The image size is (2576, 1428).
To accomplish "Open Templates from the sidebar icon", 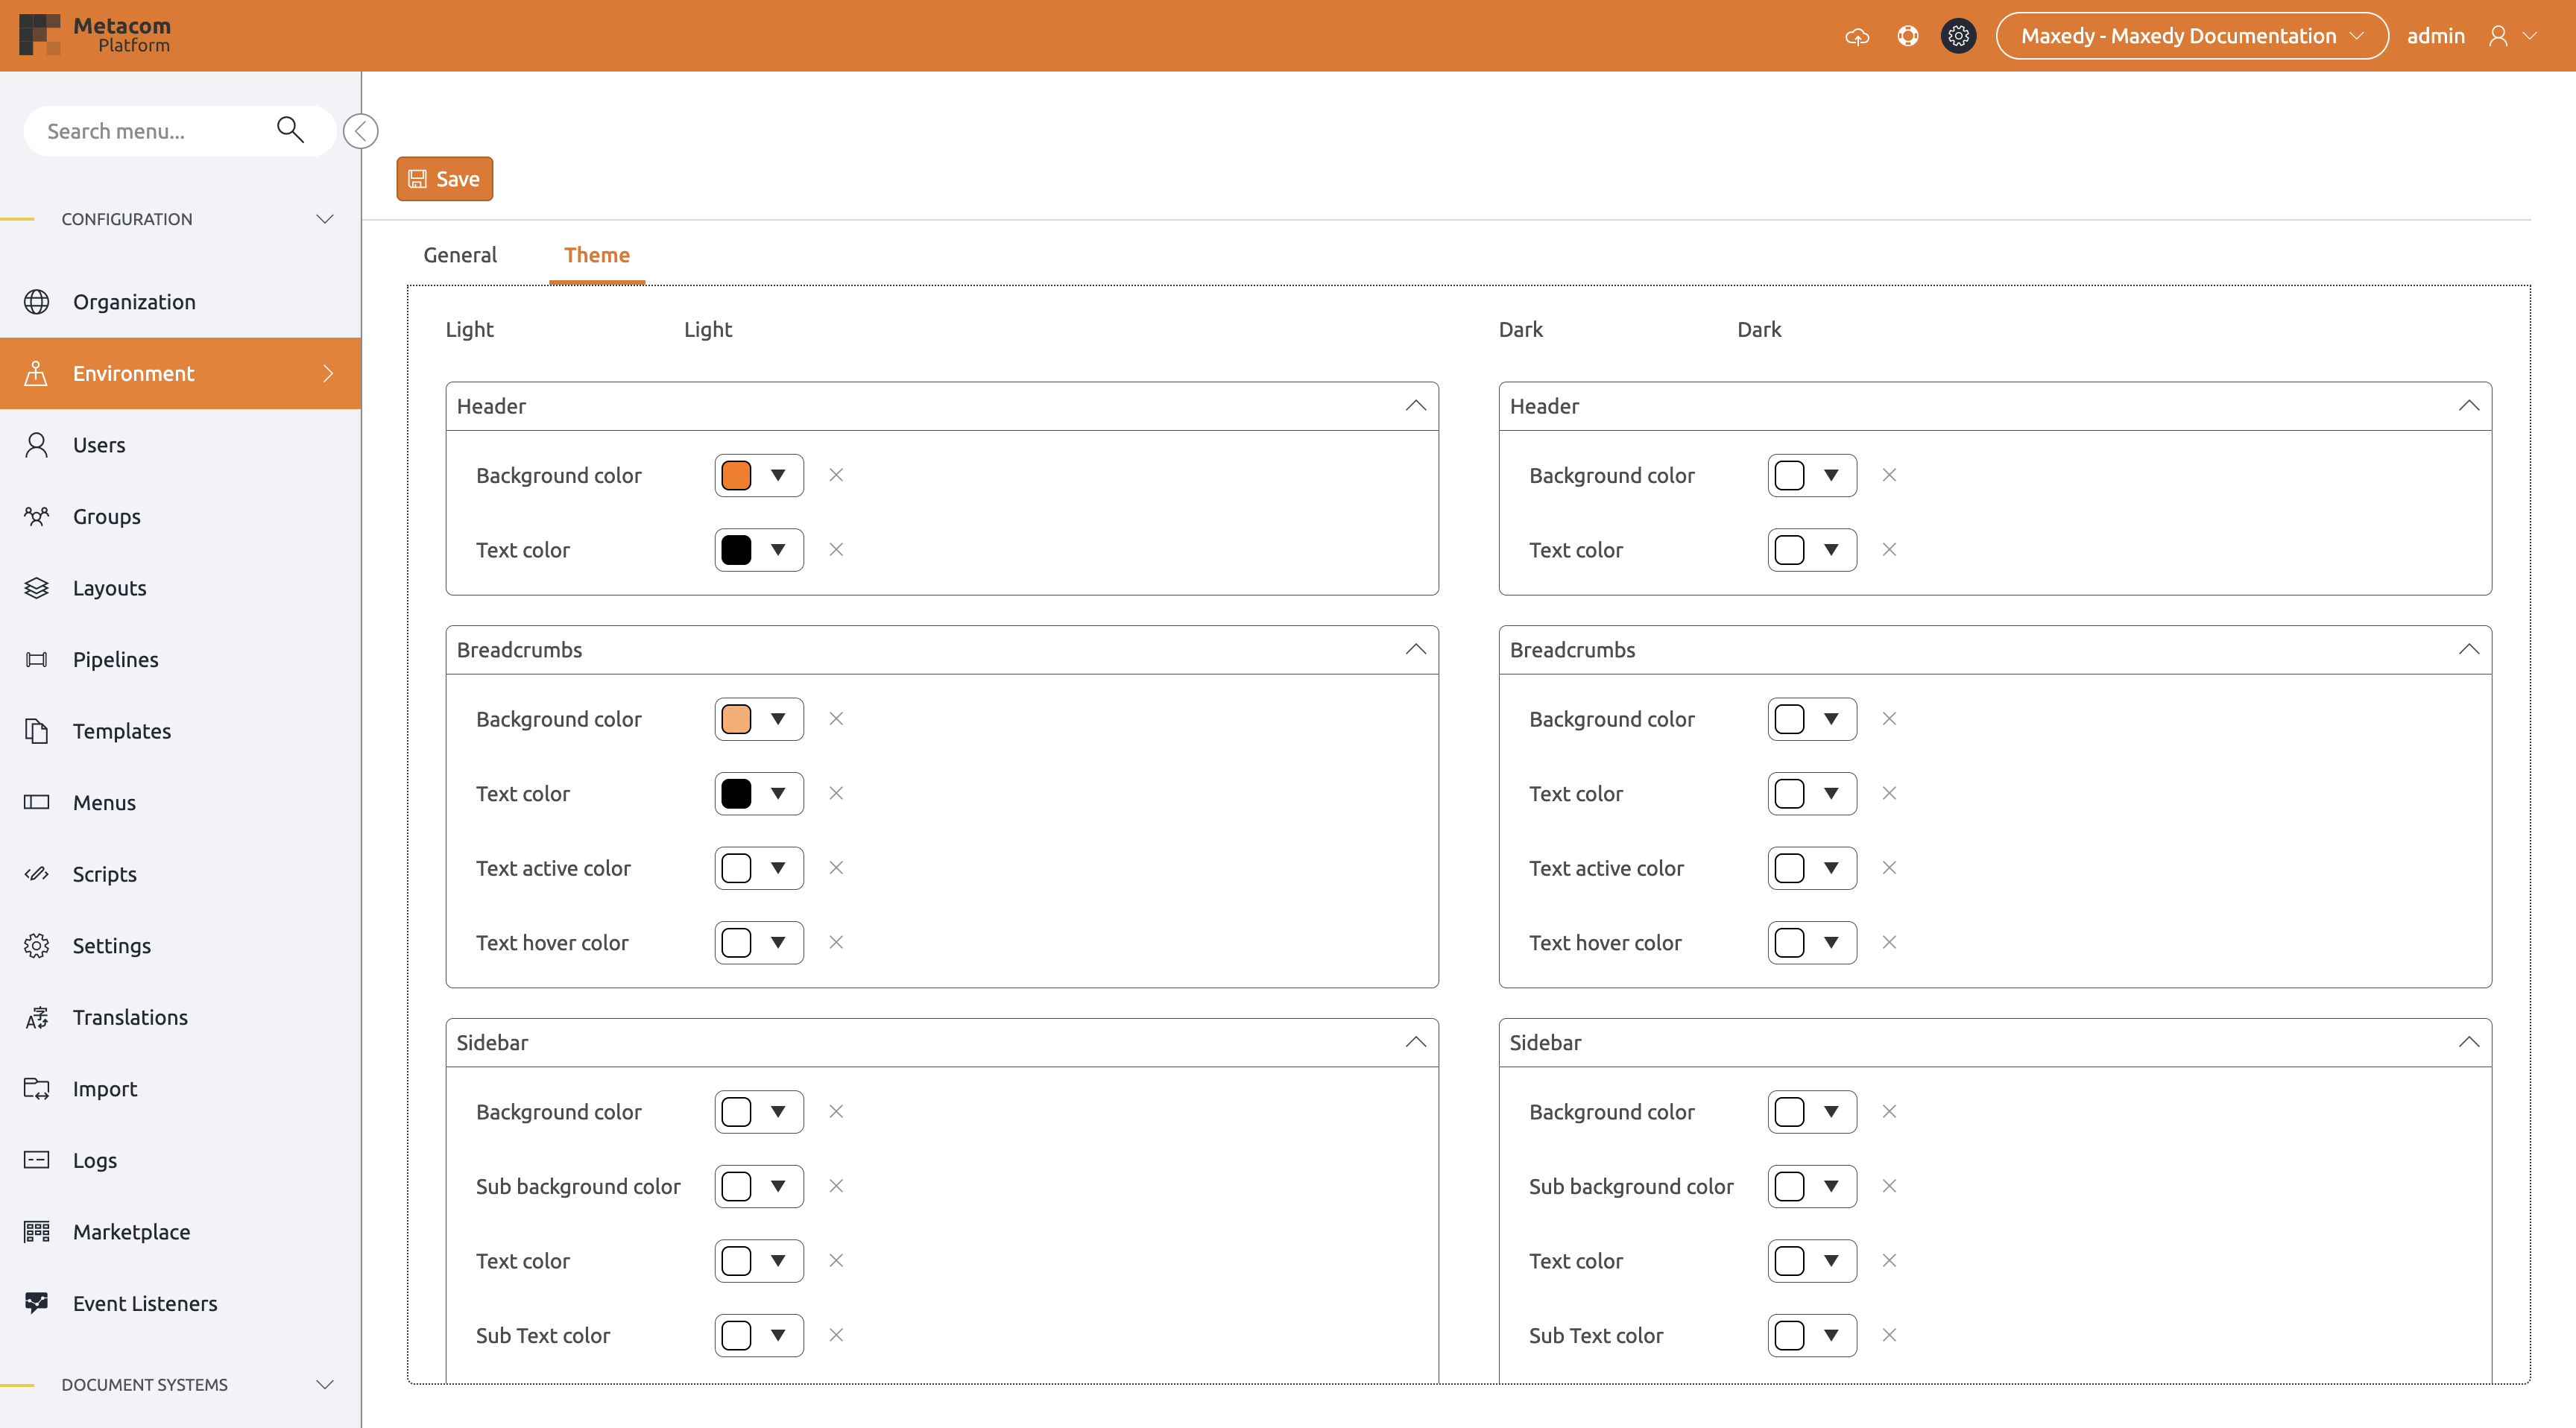I will point(37,730).
